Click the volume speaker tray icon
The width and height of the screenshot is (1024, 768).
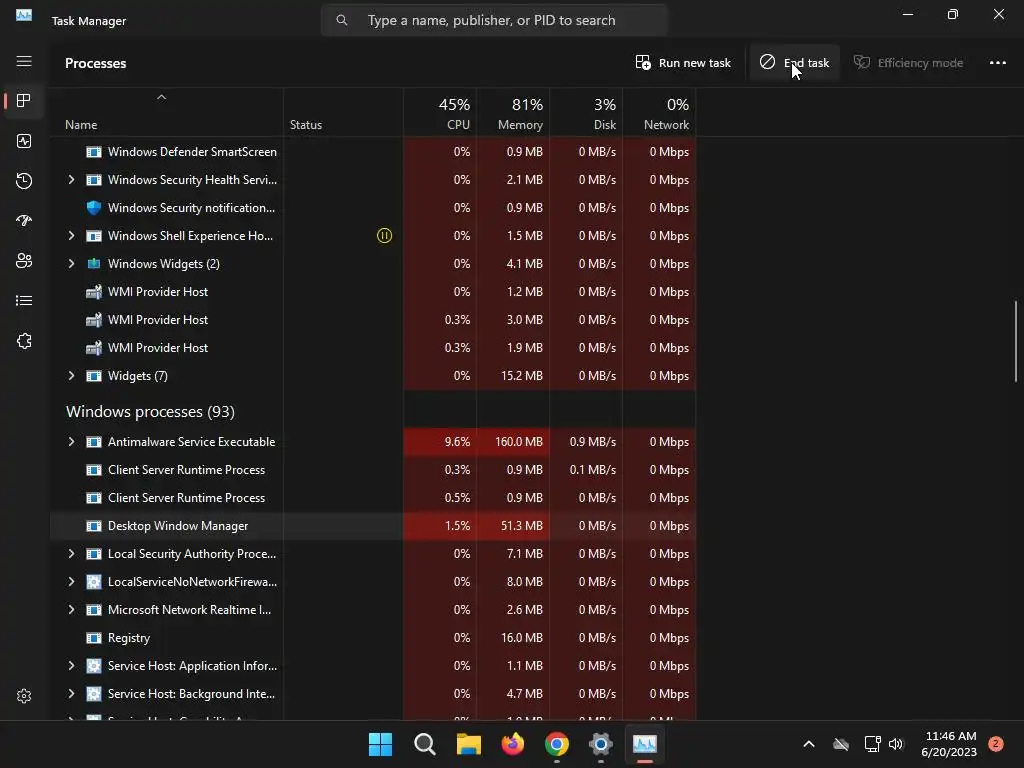pyautogui.click(x=896, y=744)
